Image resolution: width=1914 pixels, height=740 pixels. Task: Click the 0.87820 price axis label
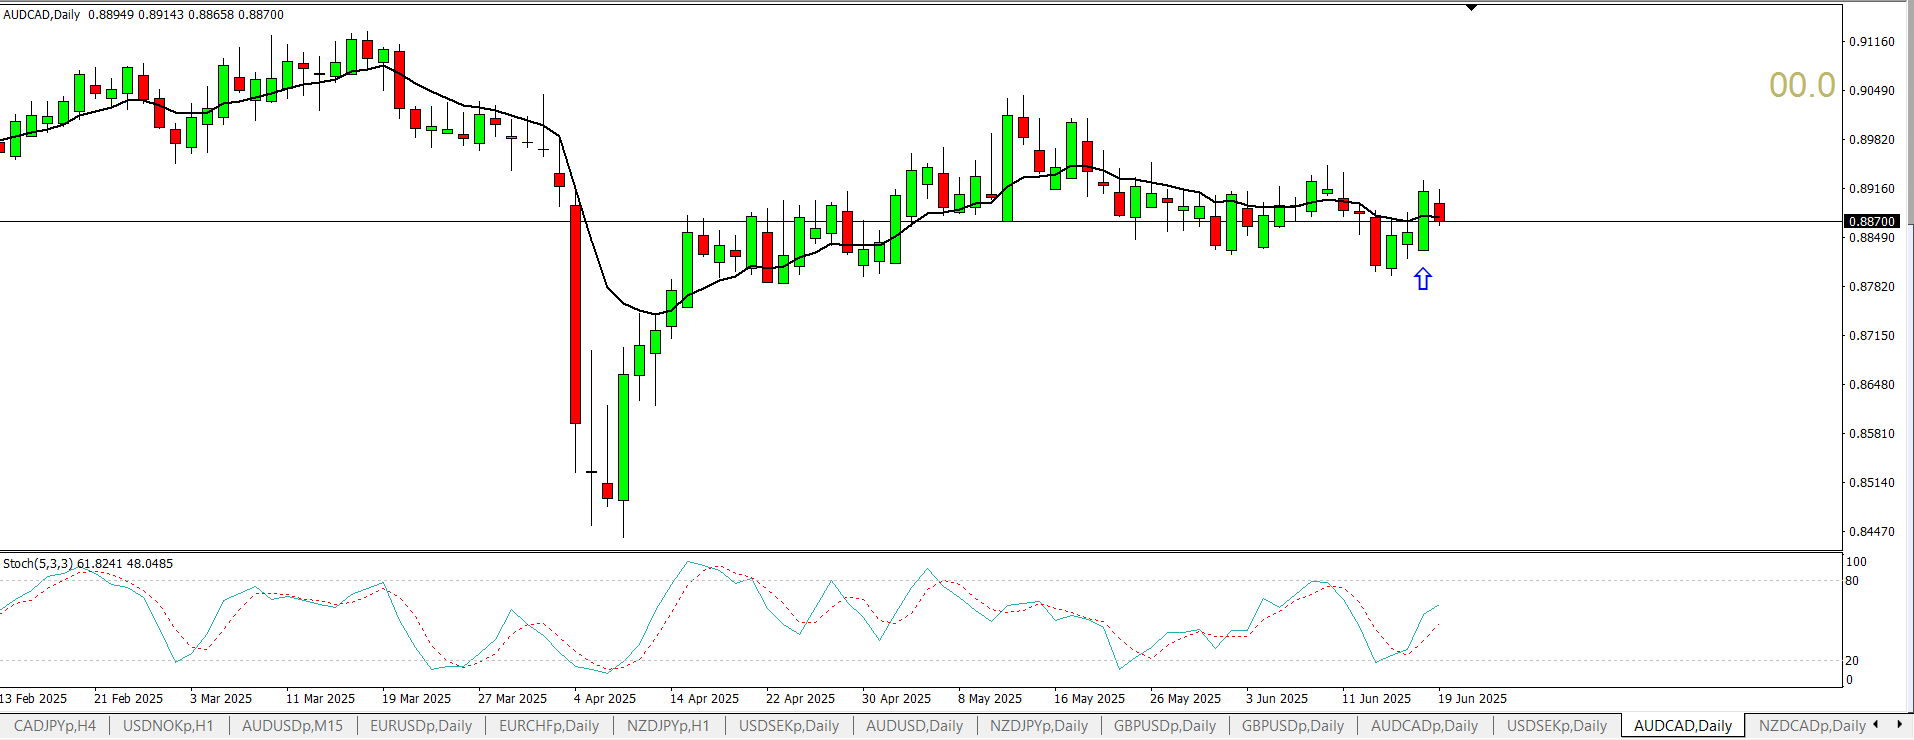pyautogui.click(x=1871, y=287)
